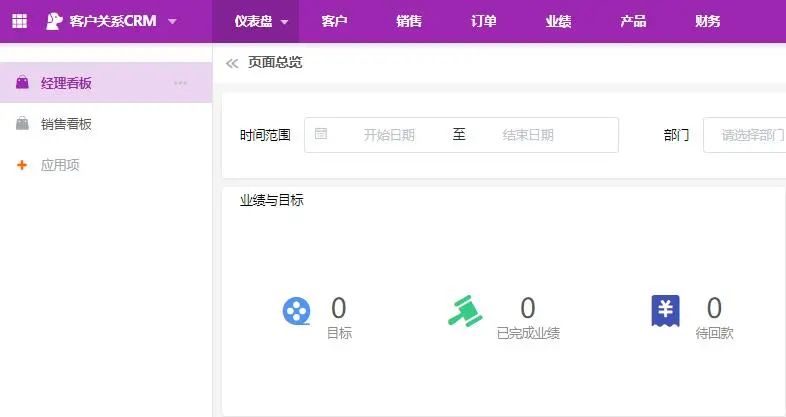Click the 目标 value 0
Image resolution: width=786 pixels, height=417 pixels.
339,308
